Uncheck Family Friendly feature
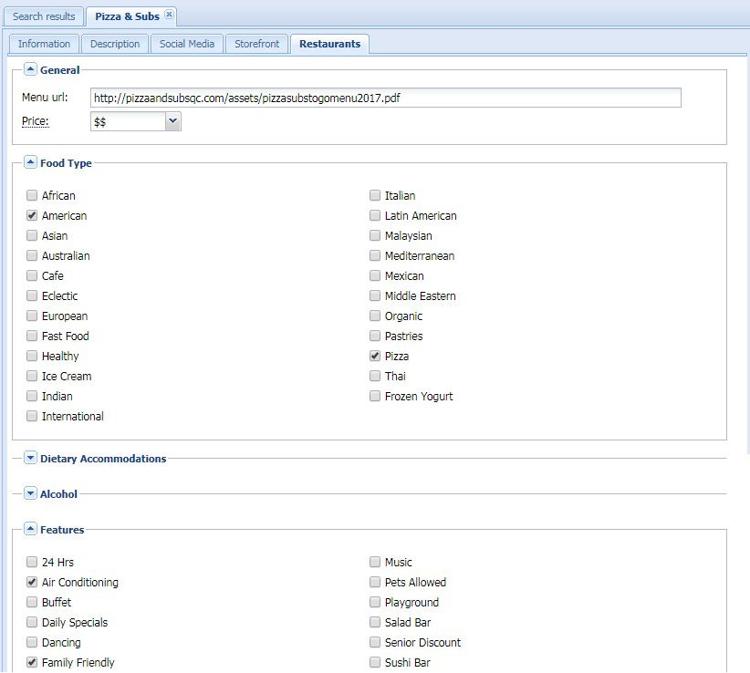Screen dimensions: 750x673 point(32,662)
